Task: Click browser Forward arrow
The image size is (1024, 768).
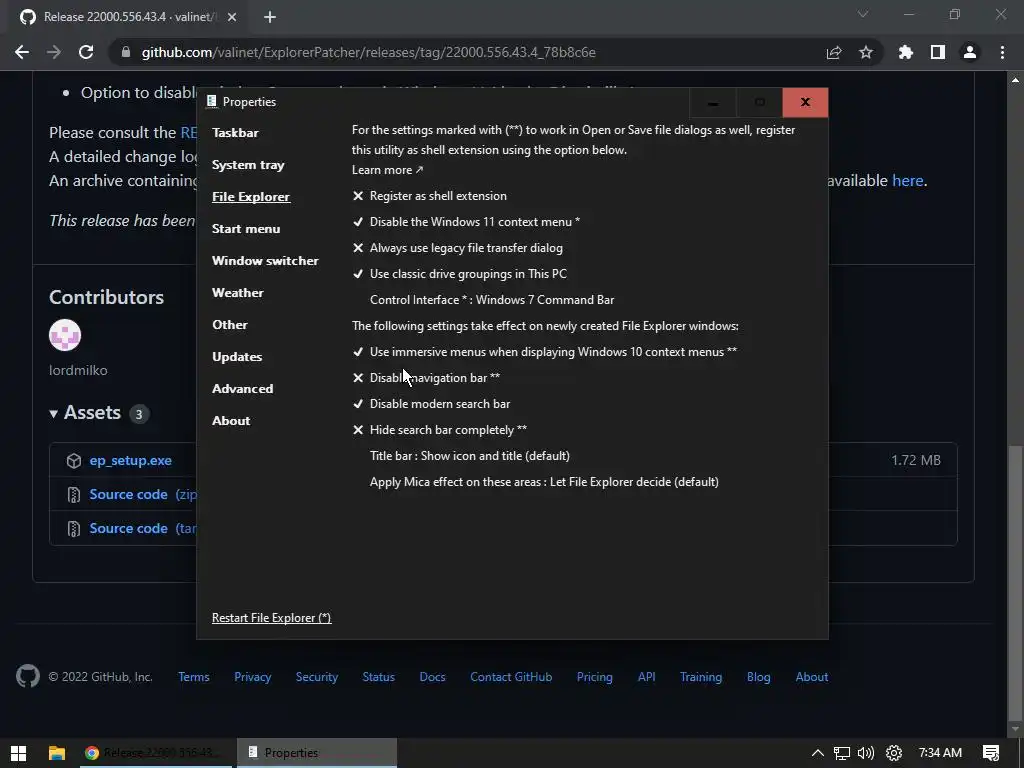Action: (x=54, y=52)
